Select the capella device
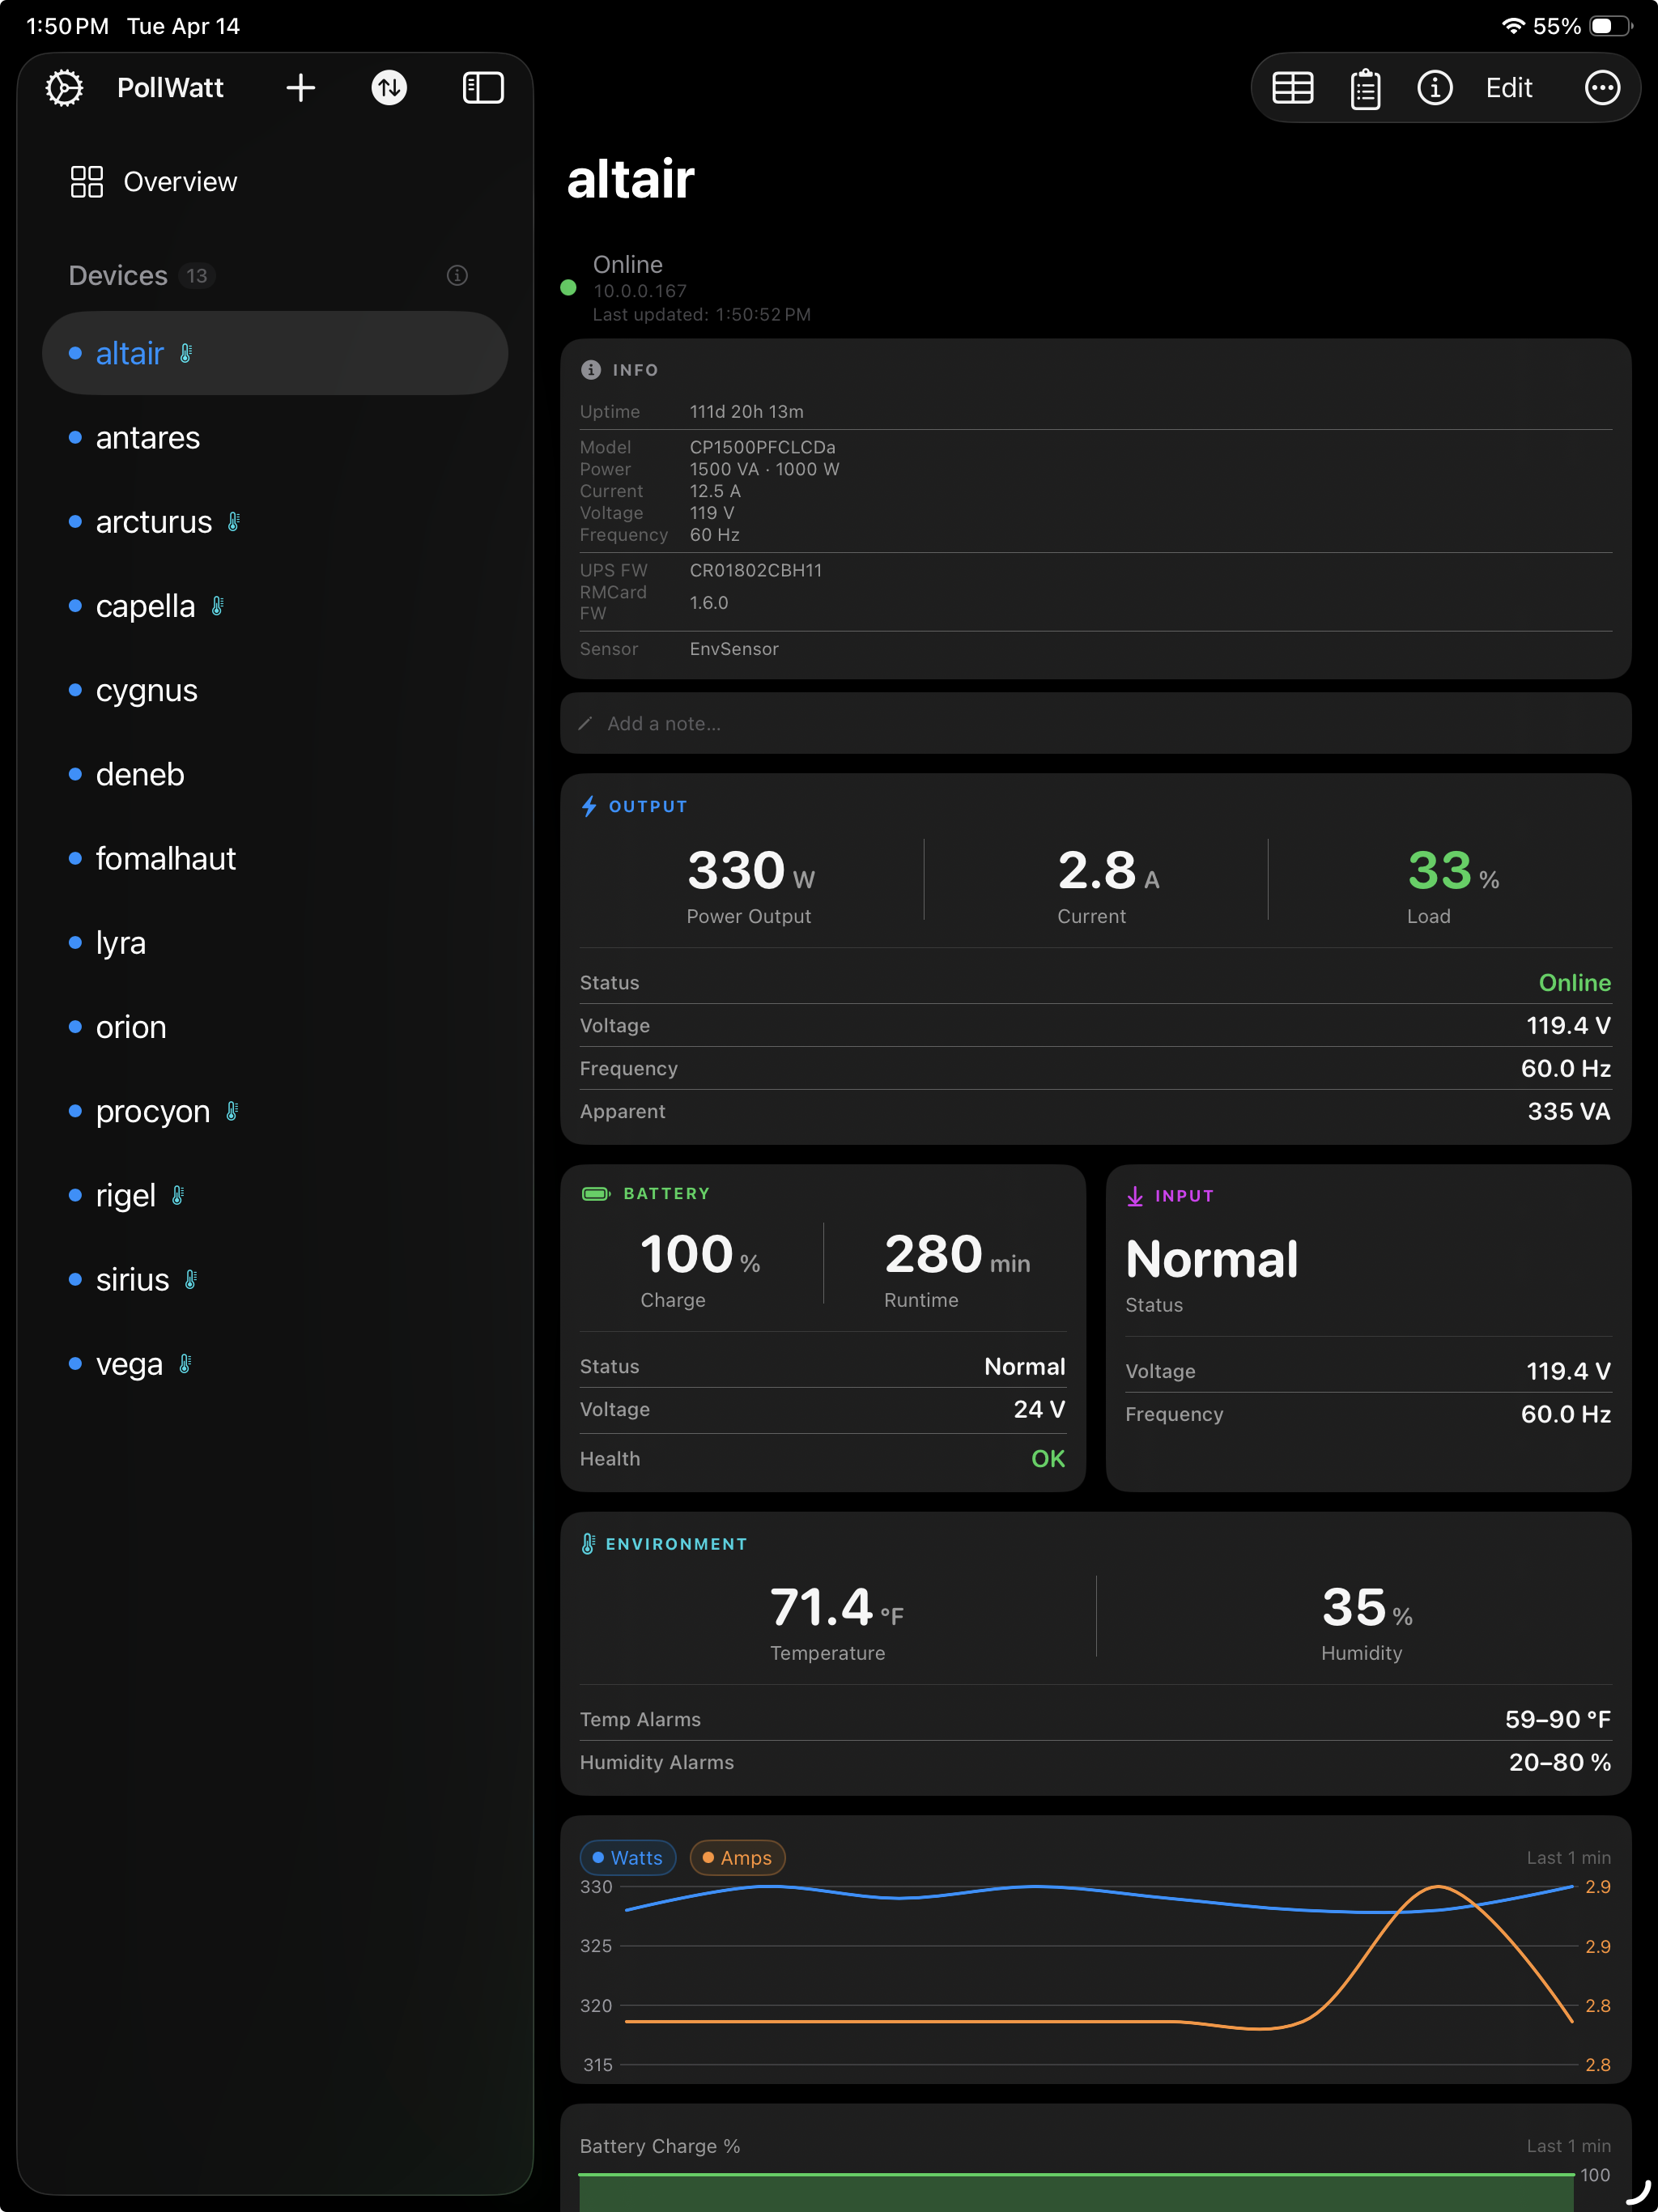The height and width of the screenshot is (2212, 1658). [x=145, y=605]
